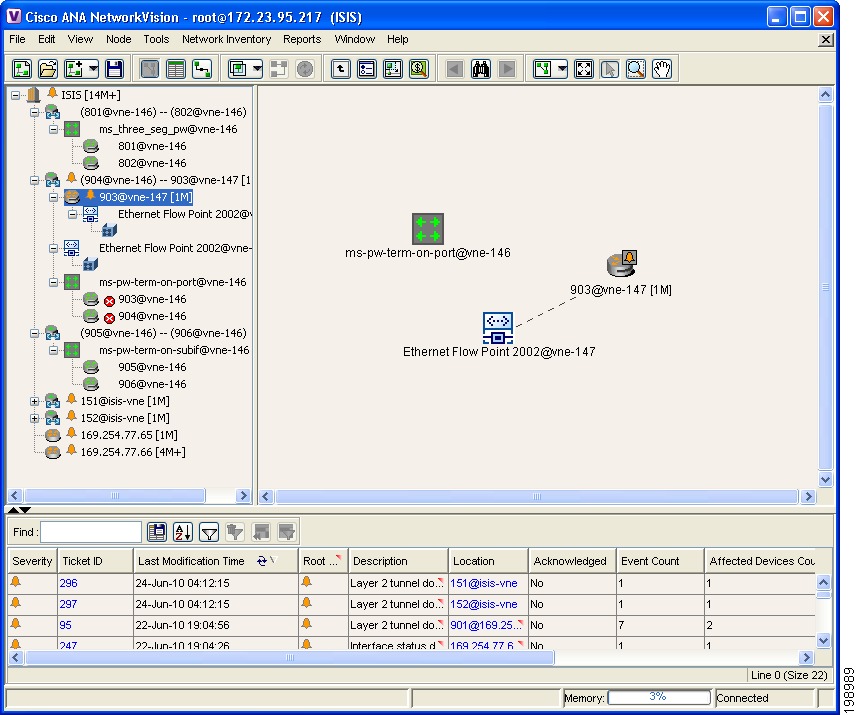Click the properties list icon after the up-arrow

pos(367,69)
